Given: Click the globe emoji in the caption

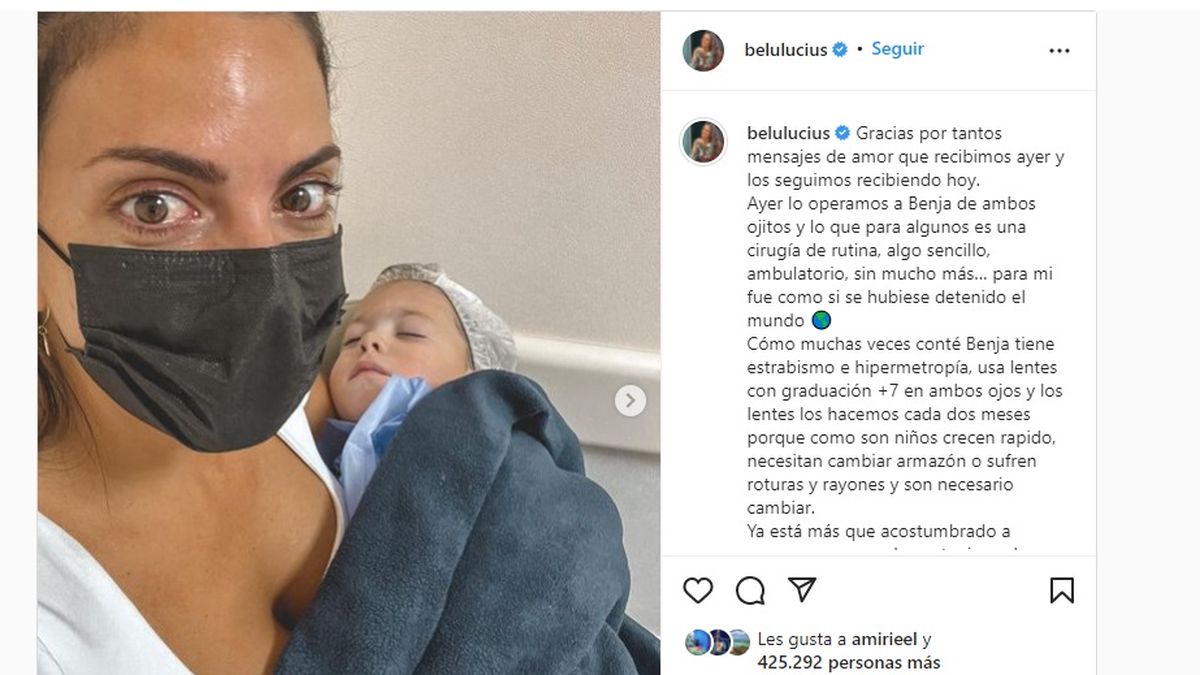Looking at the screenshot, I should pyautogui.click(x=821, y=321).
